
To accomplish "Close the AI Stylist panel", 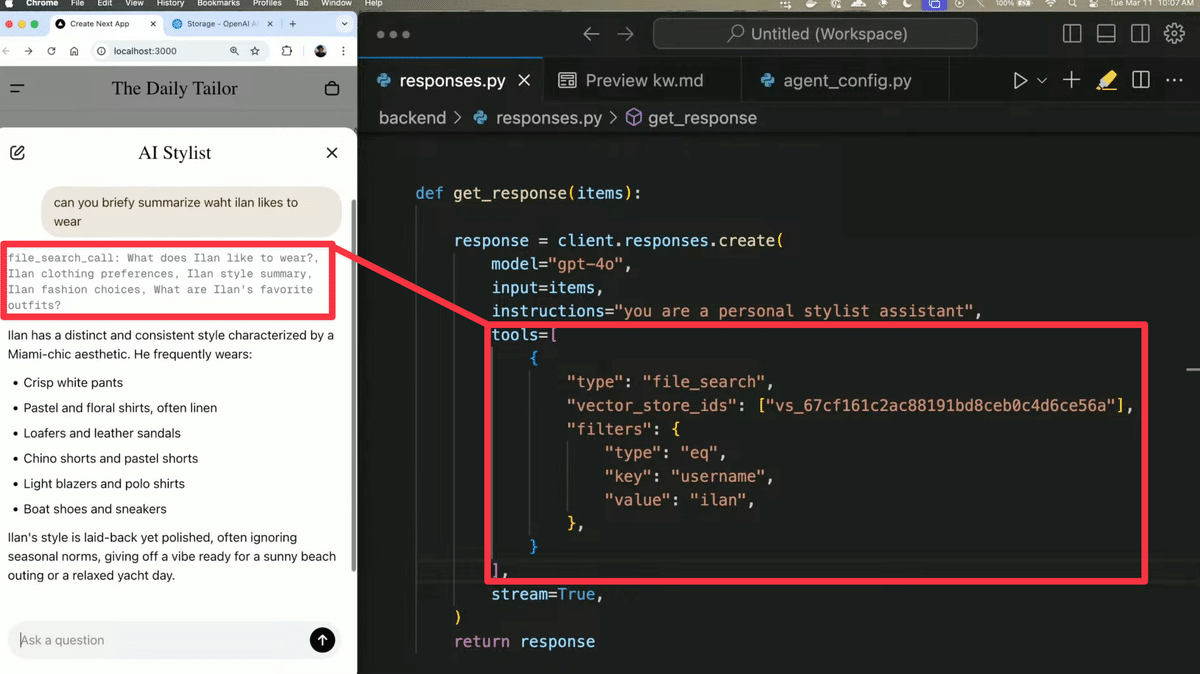I will 331,152.
